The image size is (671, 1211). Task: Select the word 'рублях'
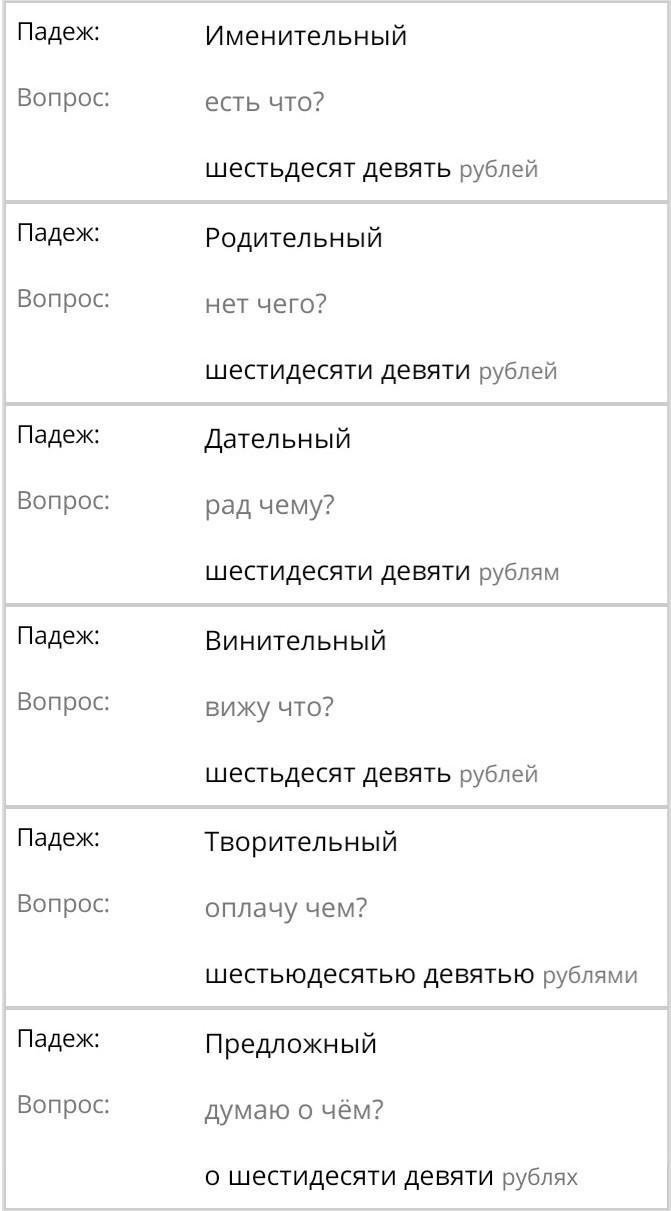[x=540, y=1178]
